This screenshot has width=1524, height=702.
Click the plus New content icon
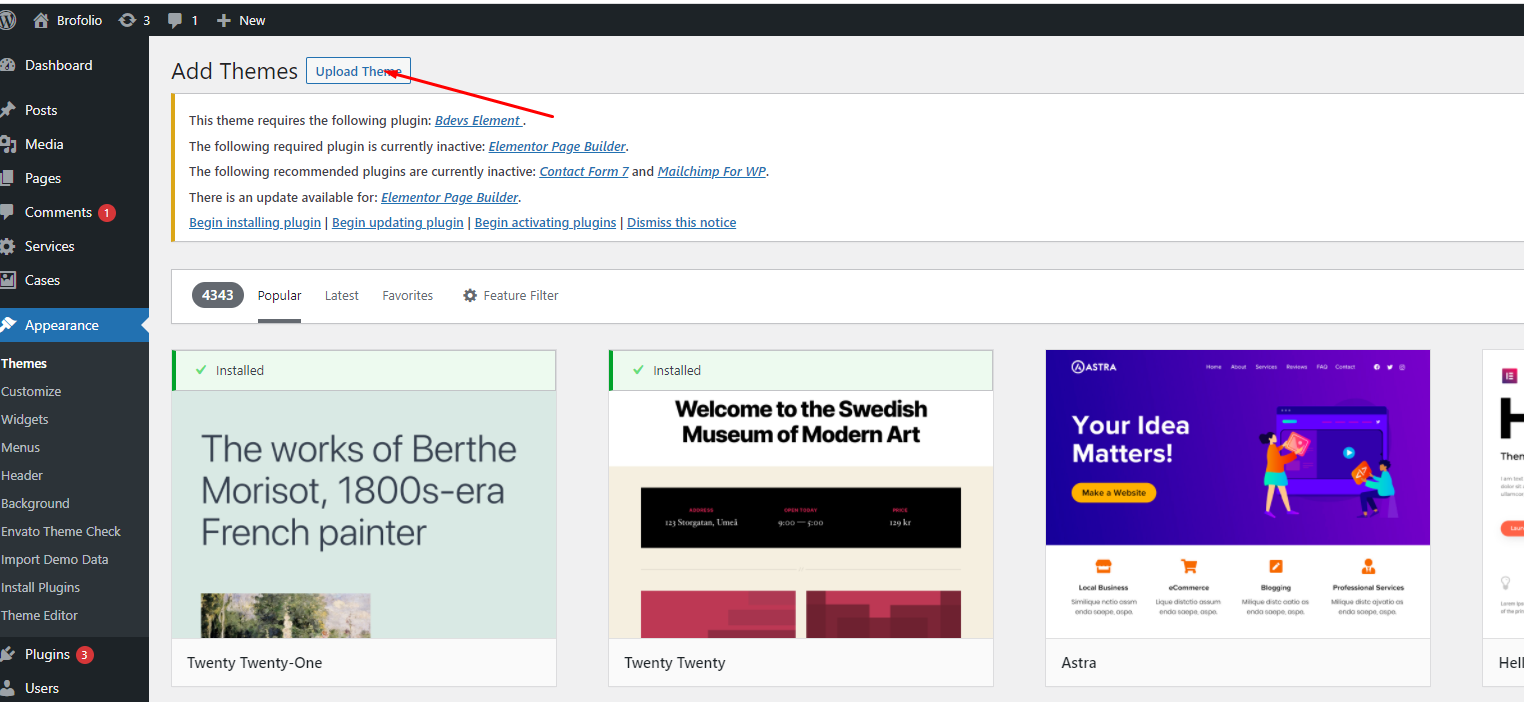tap(224, 20)
